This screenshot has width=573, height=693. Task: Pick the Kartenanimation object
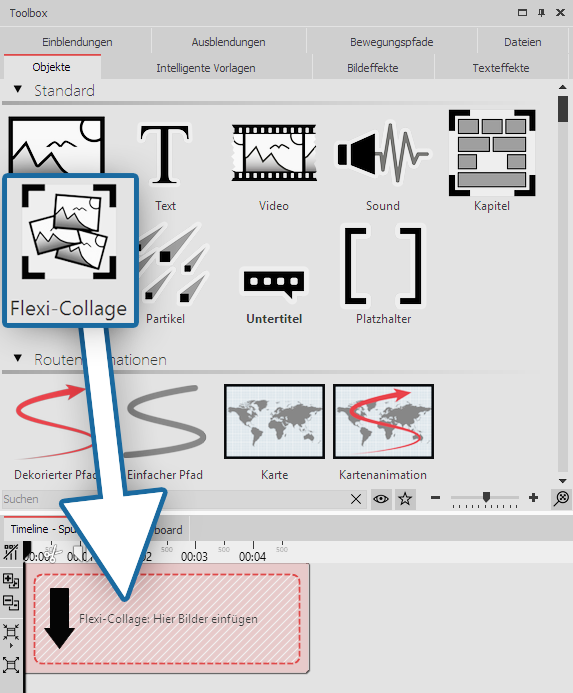[383, 422]
